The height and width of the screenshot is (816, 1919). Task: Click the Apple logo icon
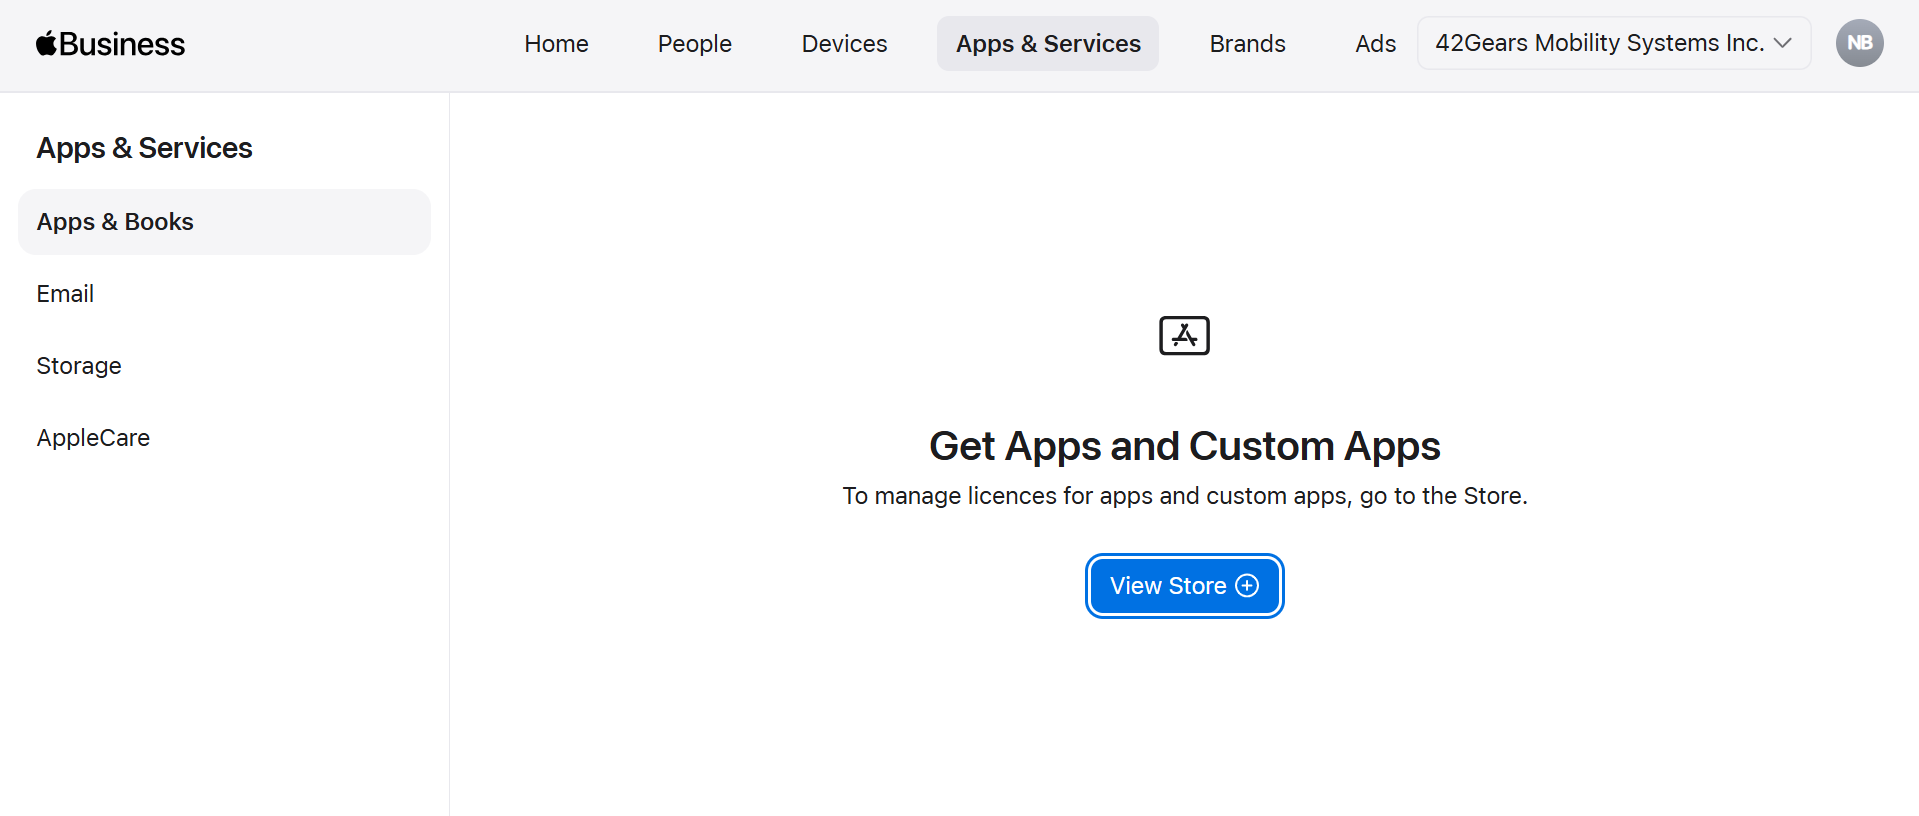click(x=46, y=43)
